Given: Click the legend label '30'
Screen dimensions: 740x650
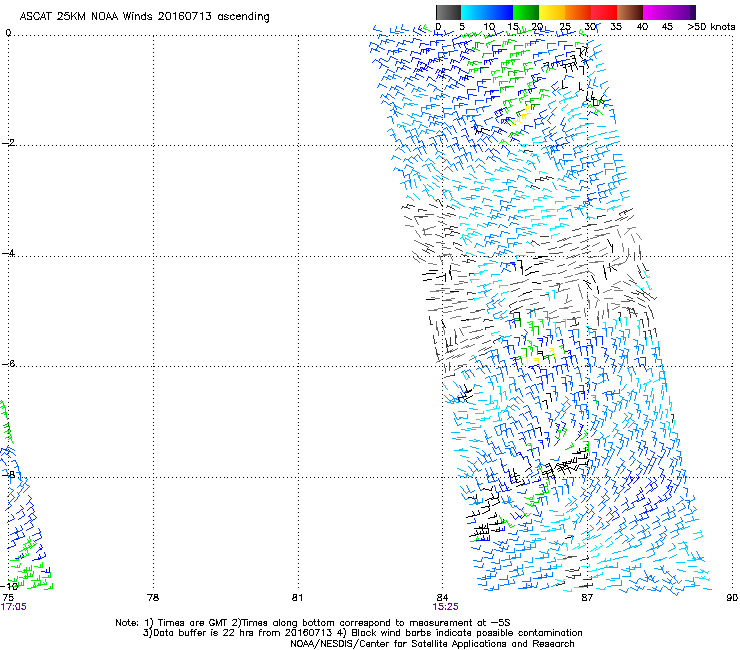Looking at the screenshot, I should [x=590, y=27].
